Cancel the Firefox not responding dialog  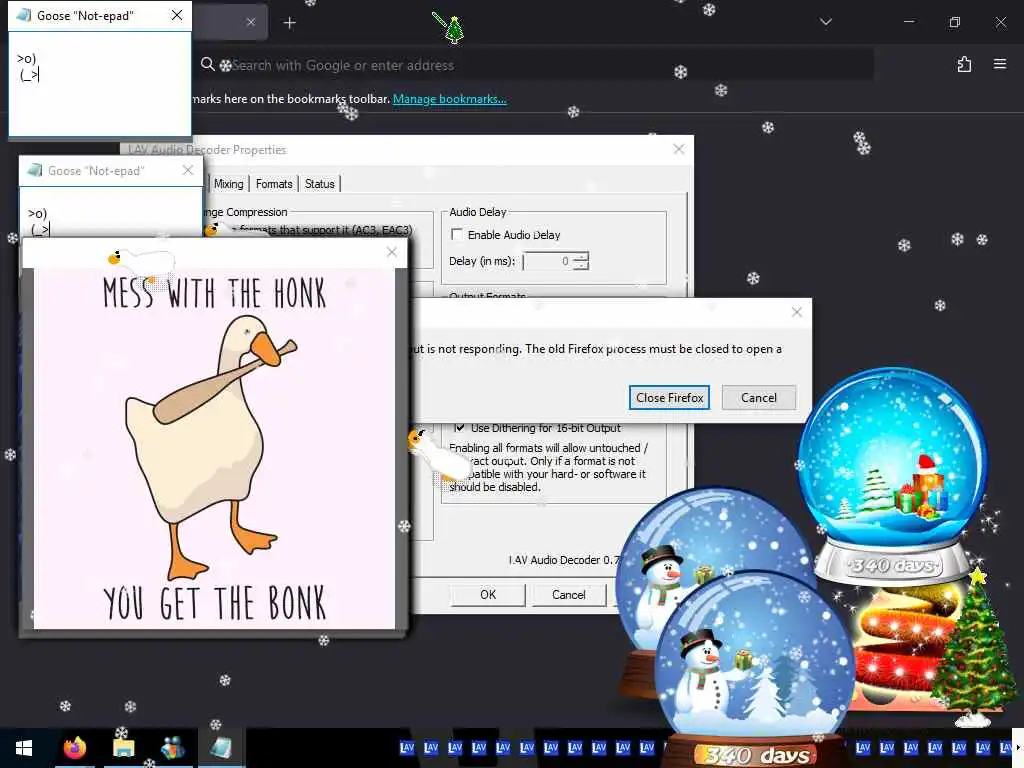point(758,398)
